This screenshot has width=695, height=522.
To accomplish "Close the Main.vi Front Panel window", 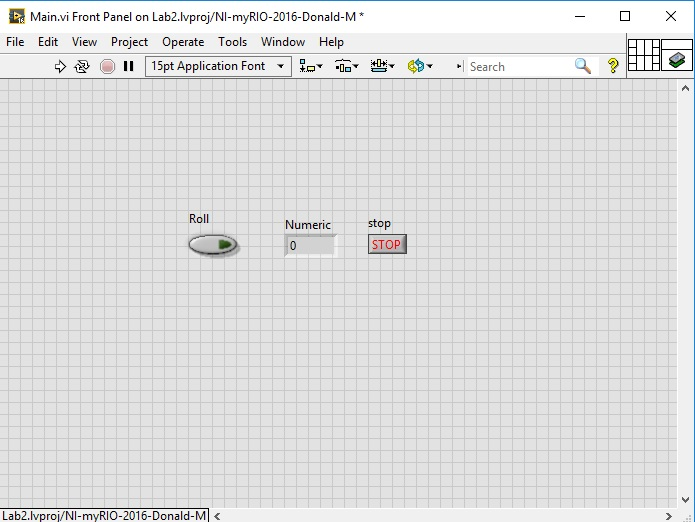I will click(x=671, y=16).
